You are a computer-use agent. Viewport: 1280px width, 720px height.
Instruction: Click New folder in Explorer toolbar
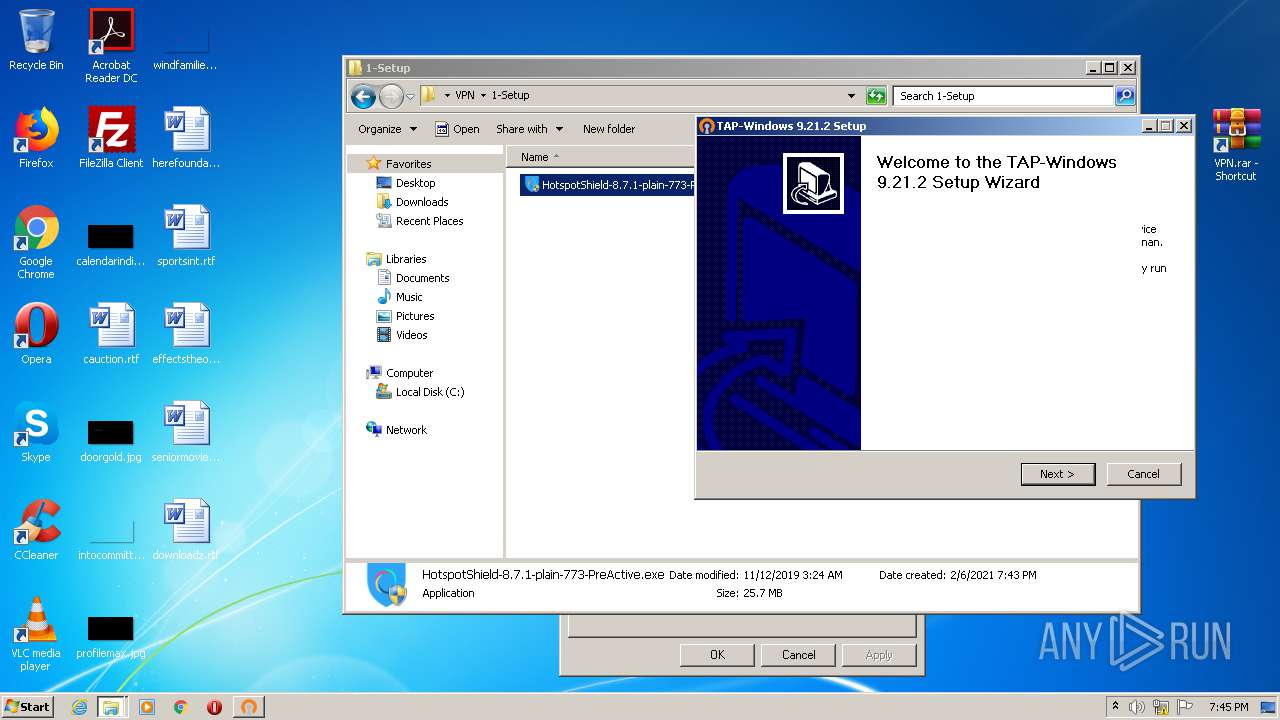[609, 129]
